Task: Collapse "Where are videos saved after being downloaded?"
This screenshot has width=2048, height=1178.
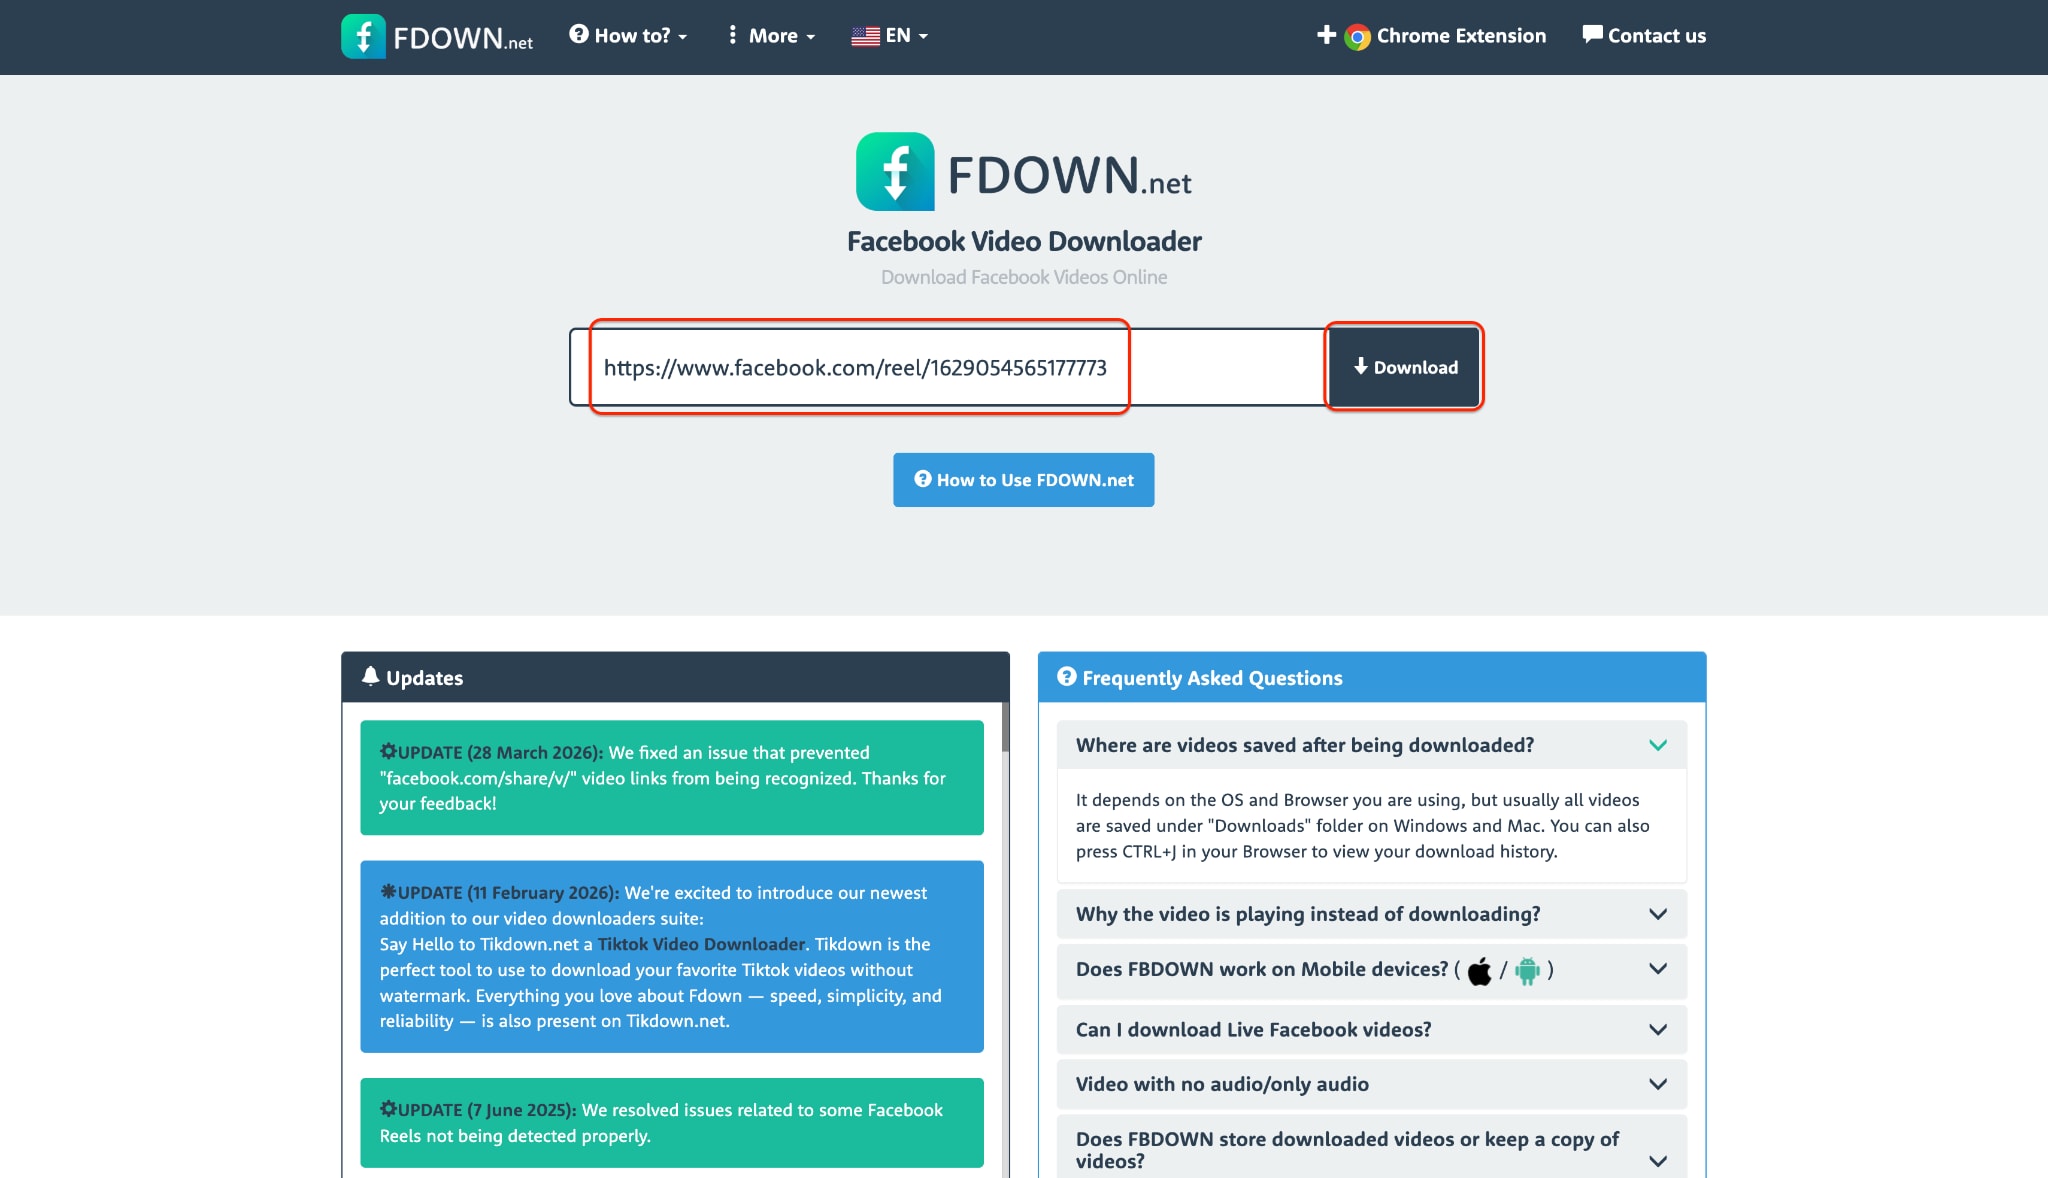Action: pos(1371,745)
